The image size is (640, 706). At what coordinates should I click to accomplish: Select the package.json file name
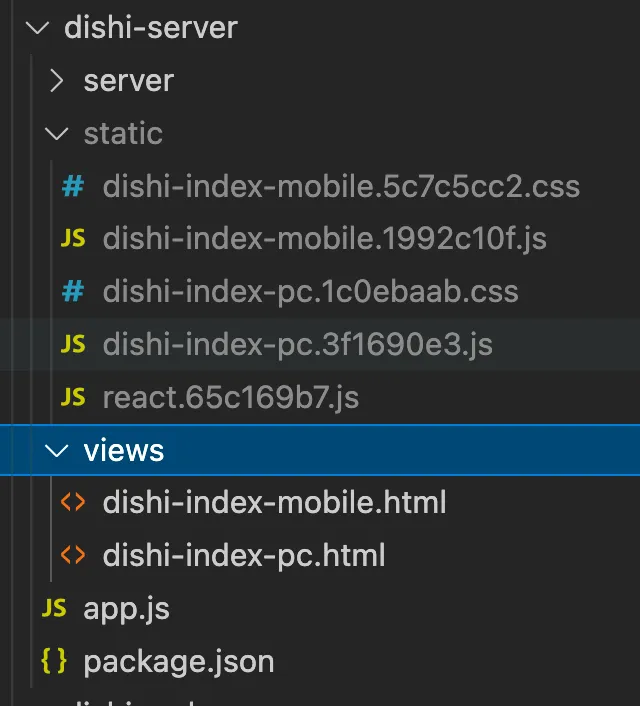pos(178,661)
